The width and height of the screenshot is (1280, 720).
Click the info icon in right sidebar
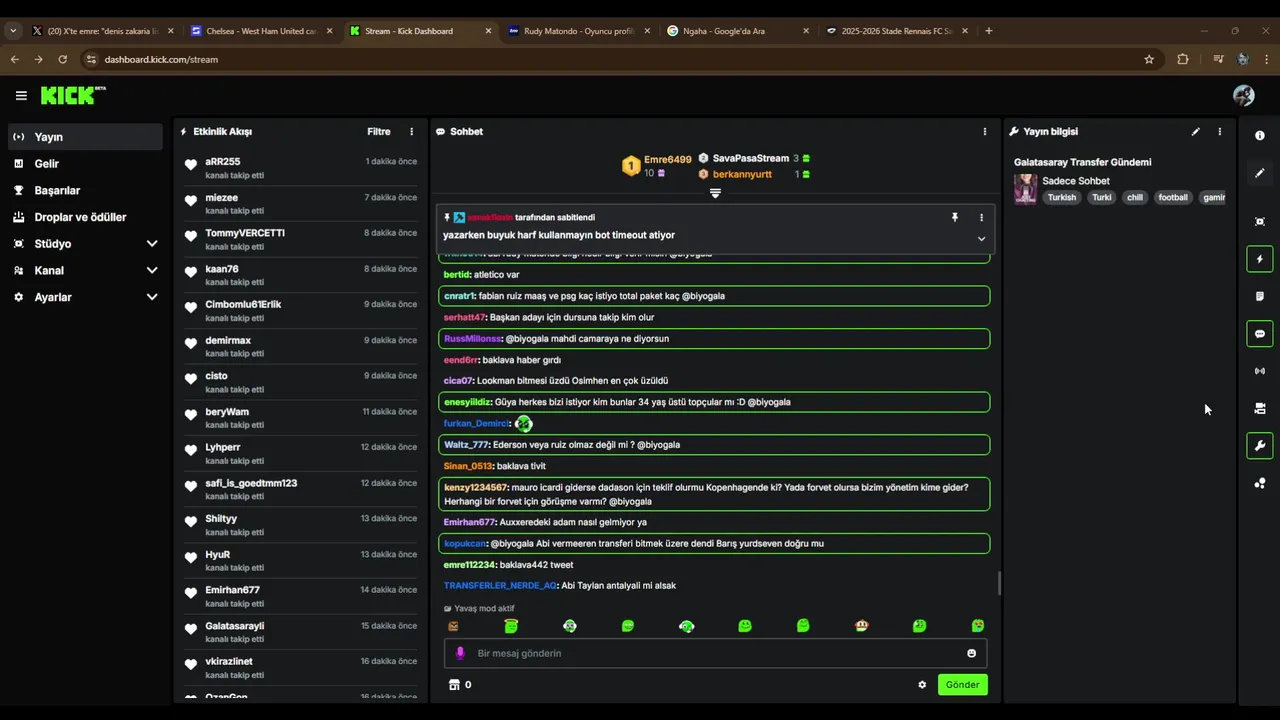tap(1260, 135)
